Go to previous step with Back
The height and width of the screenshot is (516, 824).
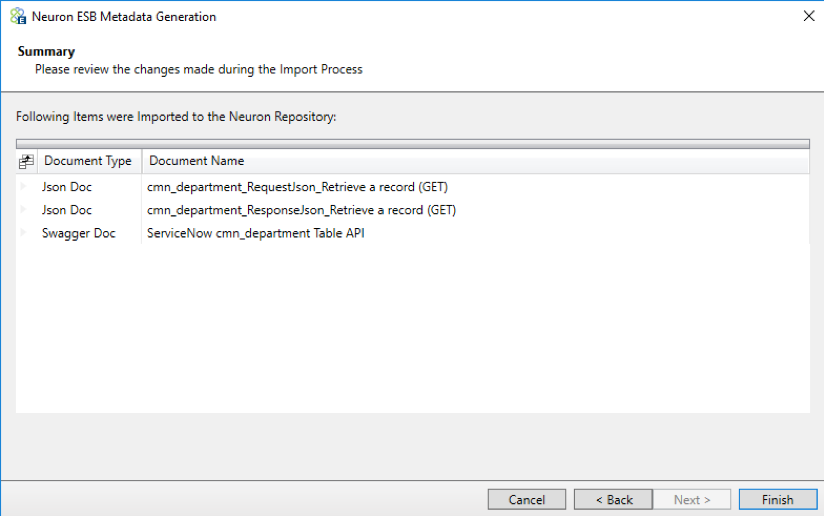(x=613, y=499)
